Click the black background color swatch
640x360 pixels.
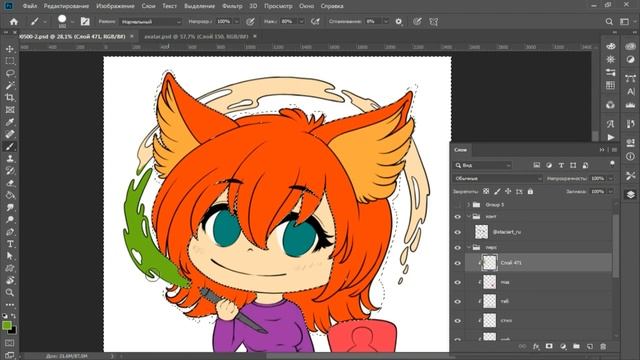coord(12,330)
